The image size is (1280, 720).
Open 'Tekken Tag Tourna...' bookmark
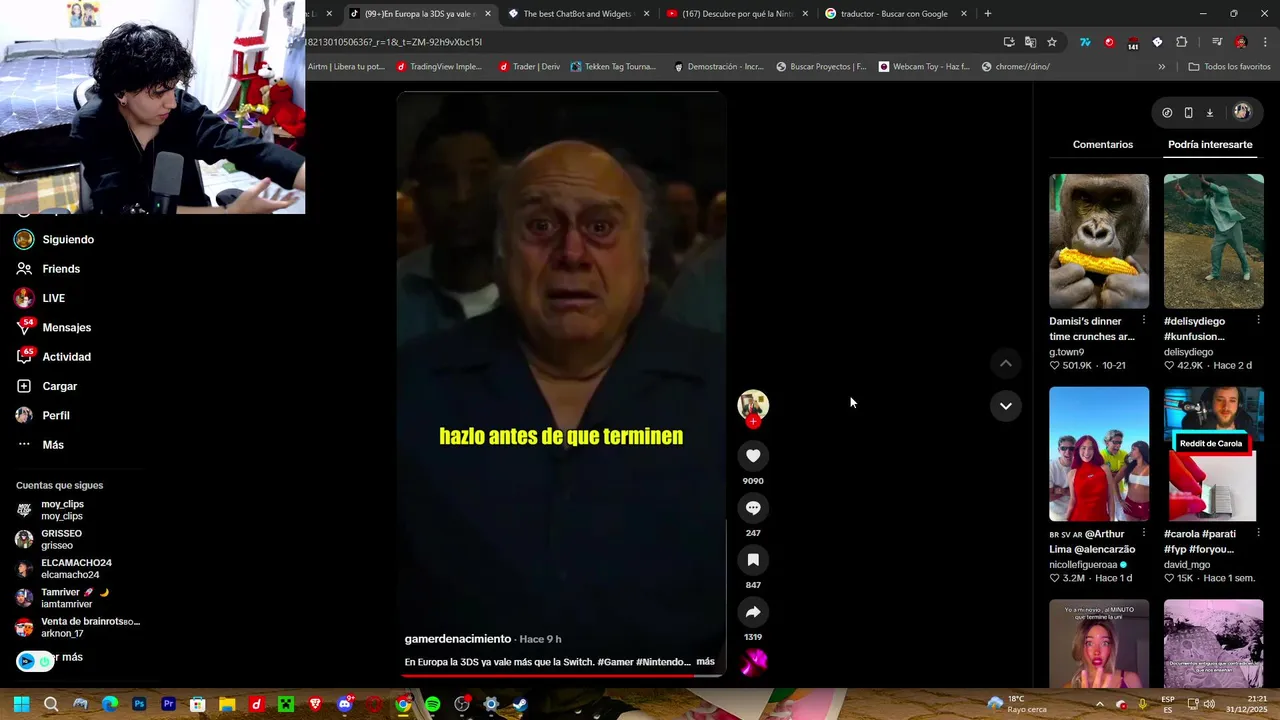(613, 67)
